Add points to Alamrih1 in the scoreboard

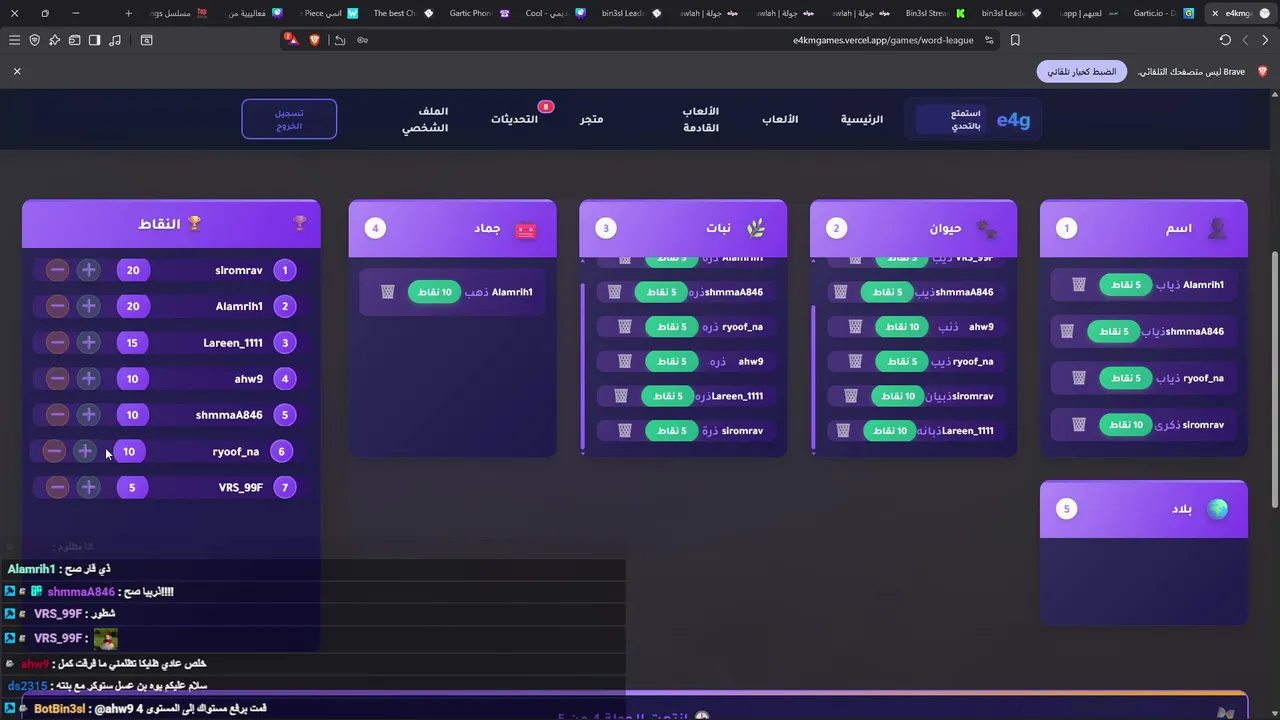[x=89, y=306]
